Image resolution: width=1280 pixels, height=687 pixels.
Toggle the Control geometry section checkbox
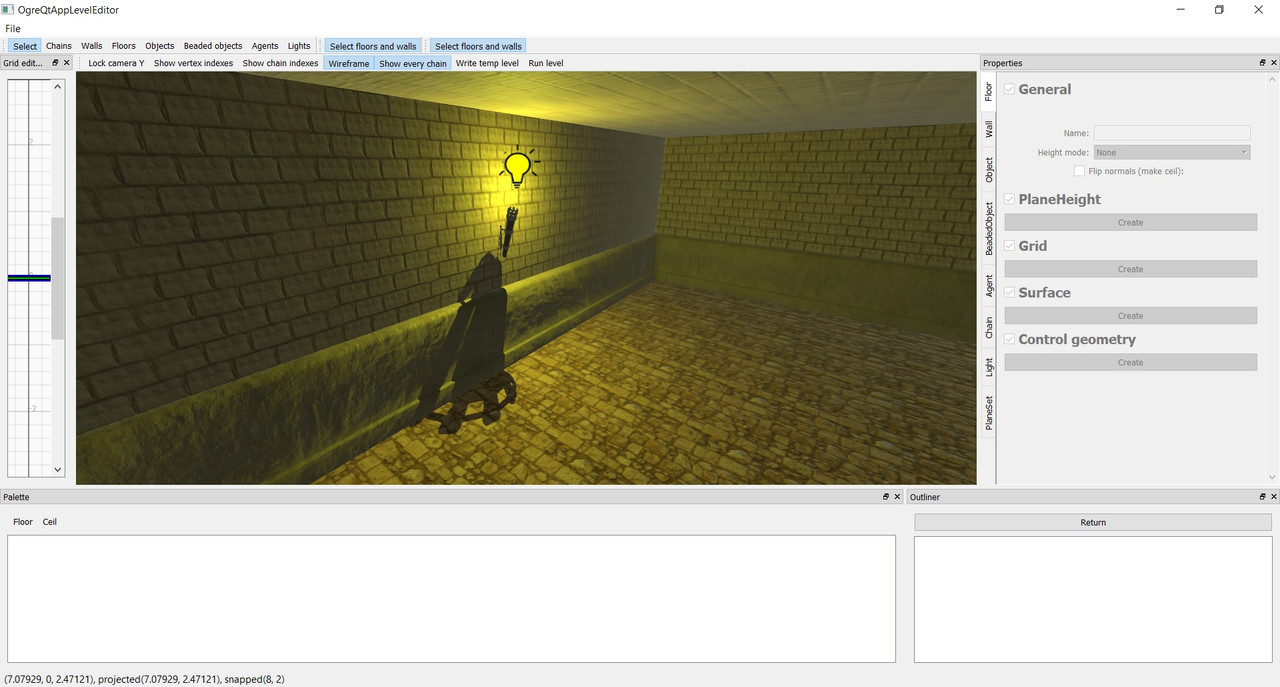(x=1009, y=339)
